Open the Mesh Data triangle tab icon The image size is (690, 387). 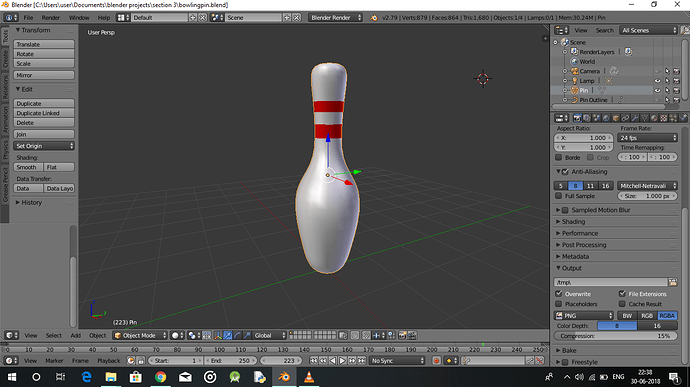click(x=645, y=118)
